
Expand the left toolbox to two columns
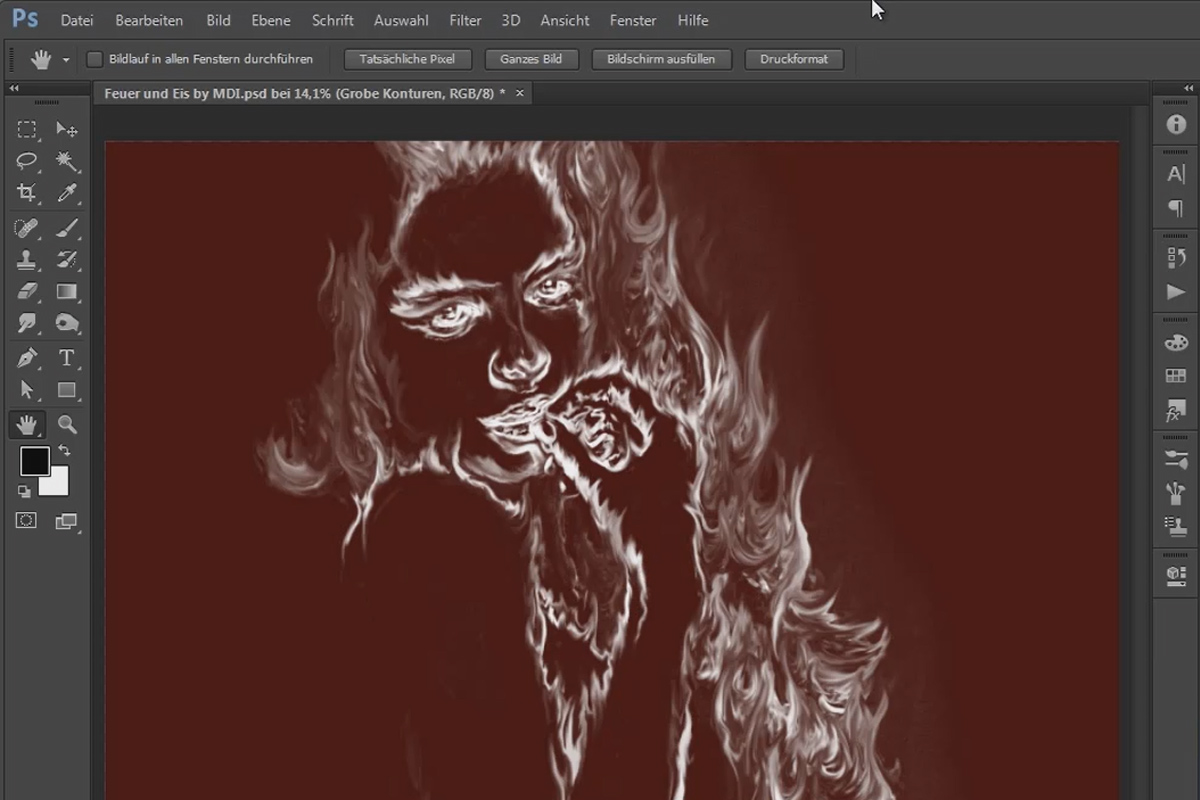[15, 88]
